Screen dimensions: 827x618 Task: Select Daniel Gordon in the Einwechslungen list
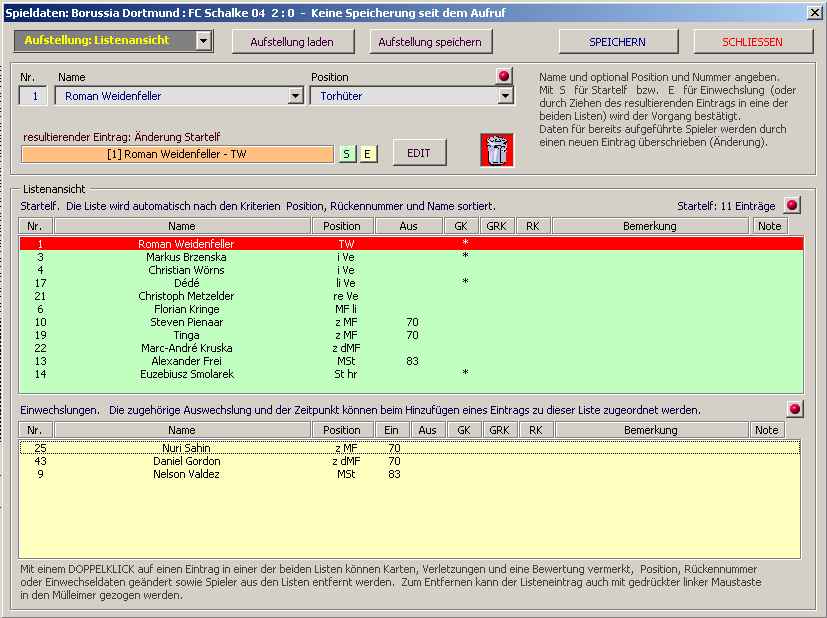tap(410, 461)
